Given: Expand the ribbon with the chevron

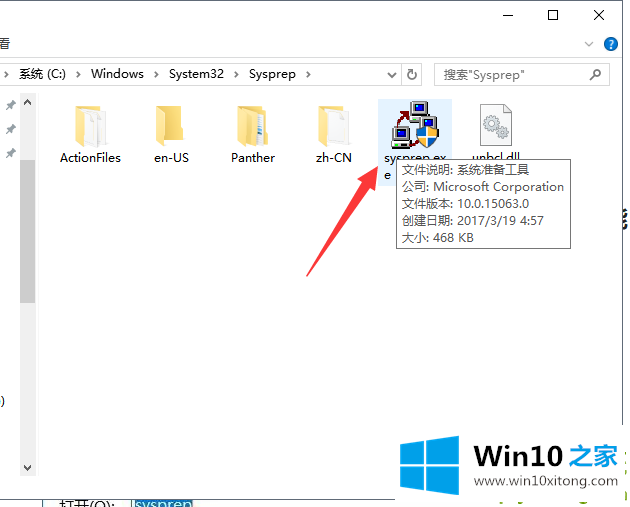Looking at the screenshot, I should [589, 44].
